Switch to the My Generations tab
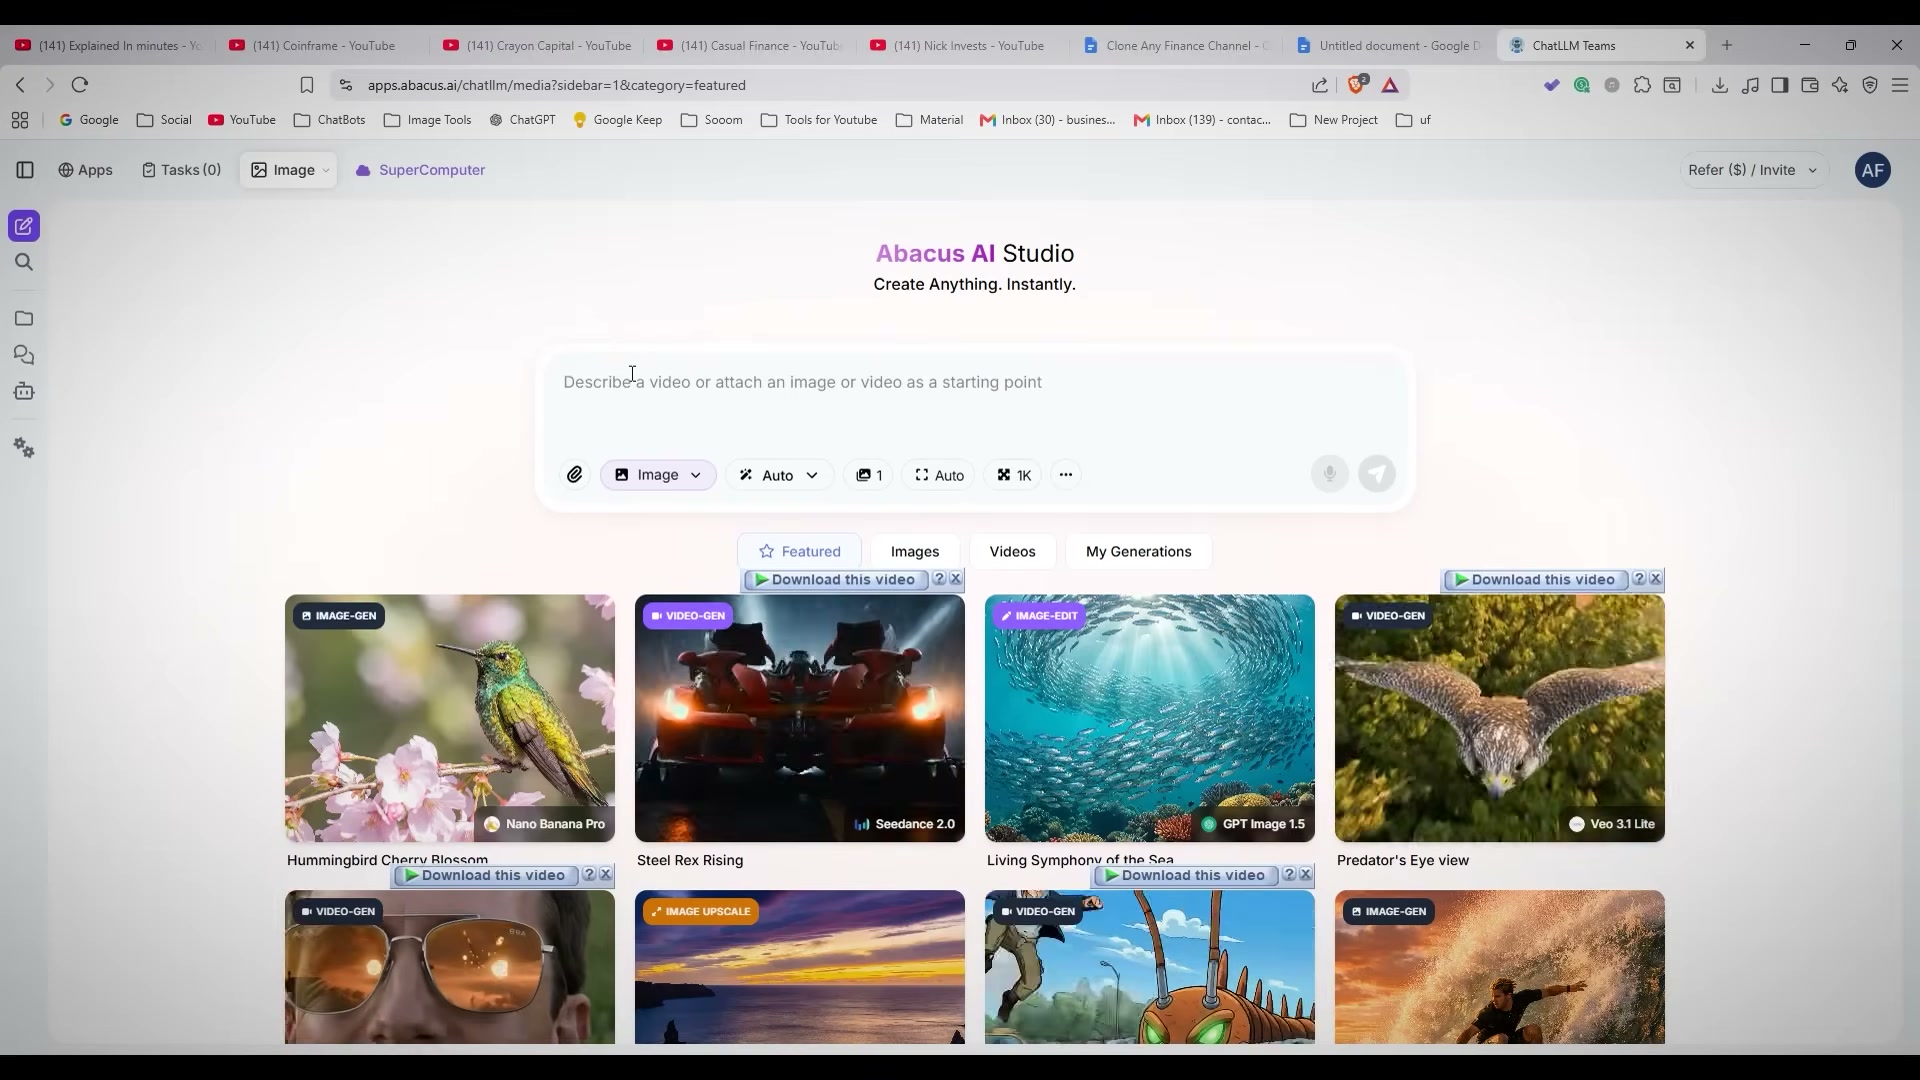 pos(1138,551)
